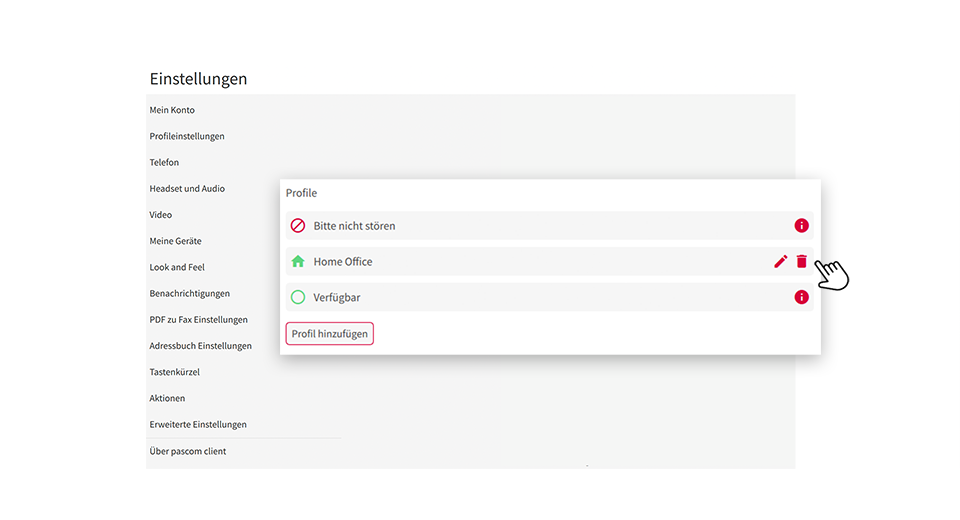The image size is (960, 520).
Task: Open Über pascom client page
Action: point(187,451)
